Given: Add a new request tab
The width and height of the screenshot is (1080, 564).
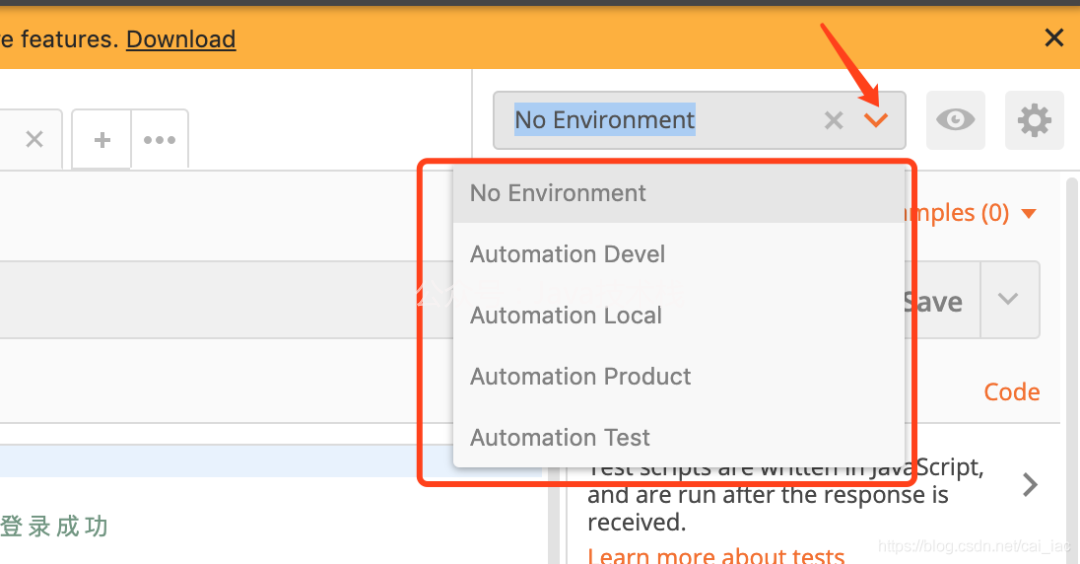Looking at the screenshot, I should [102, 140].
